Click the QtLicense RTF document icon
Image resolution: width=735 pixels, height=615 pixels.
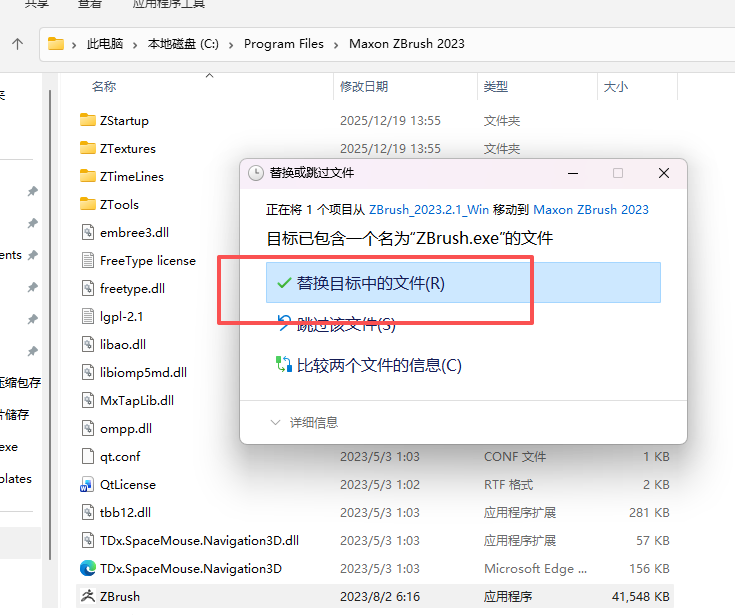click(87, 484)
